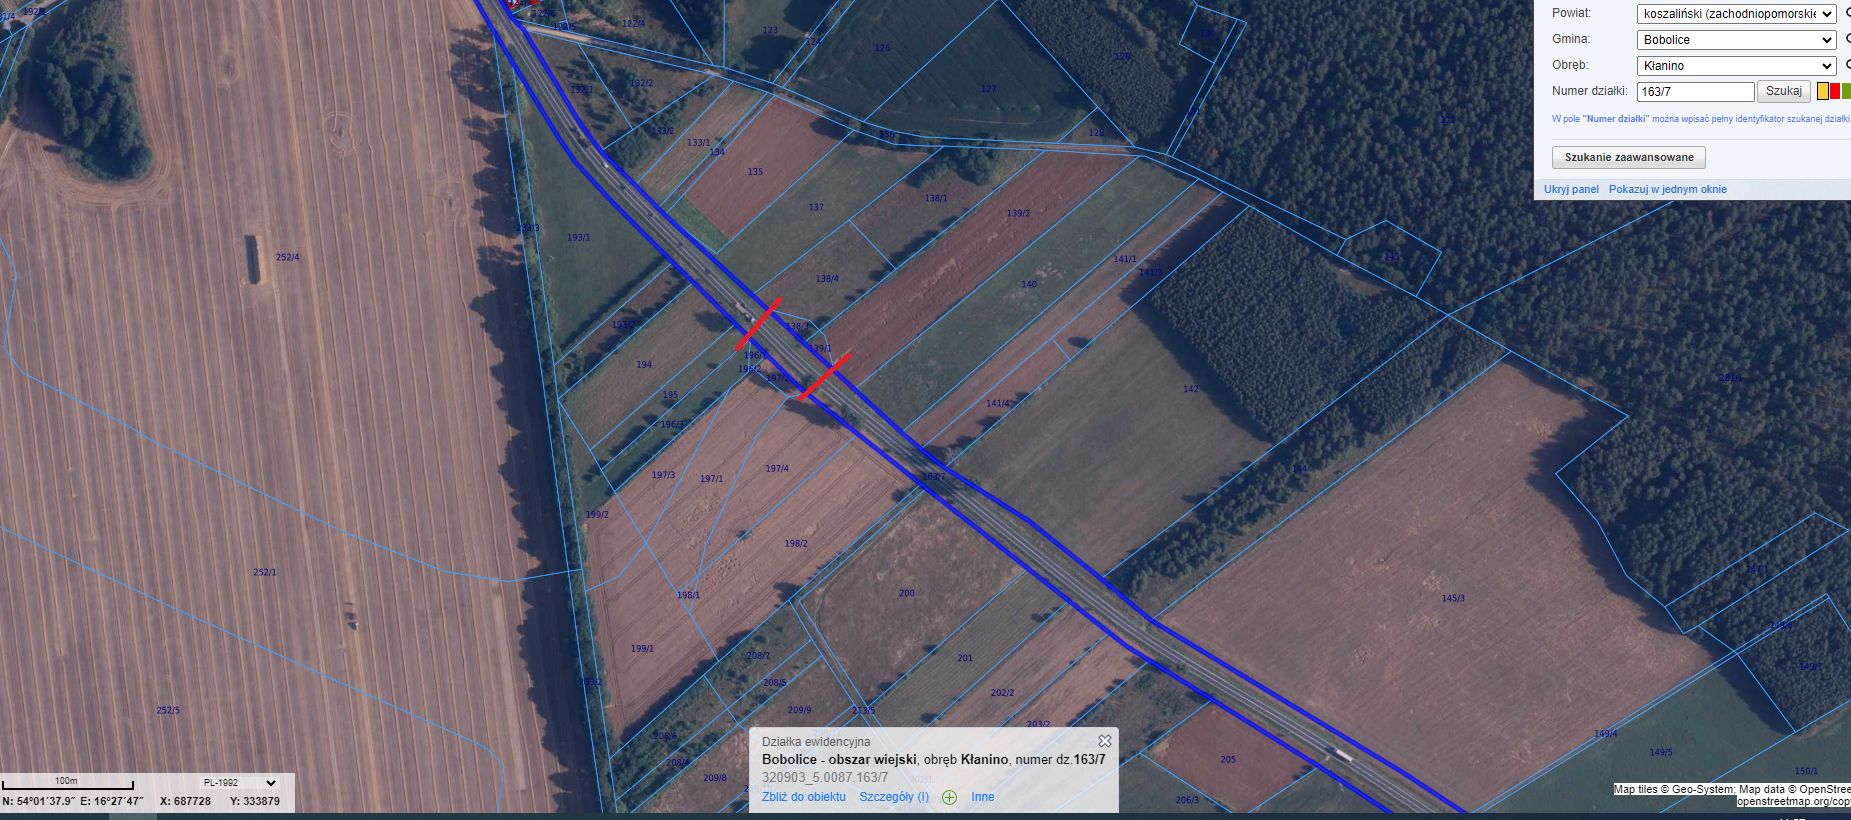Select the red highlight color swatch
The image size is (1851, 820).
pyautogui.click(x=1835, y=91)
